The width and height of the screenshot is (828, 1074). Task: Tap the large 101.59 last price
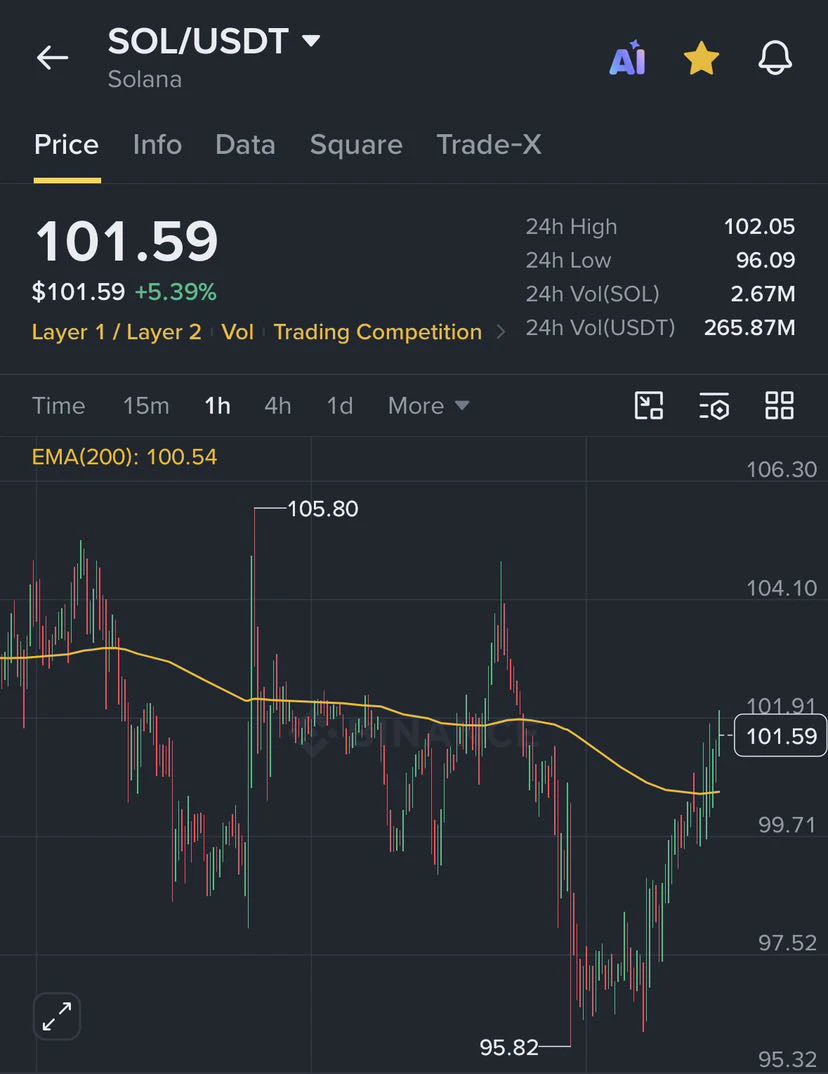pos(127,242)
